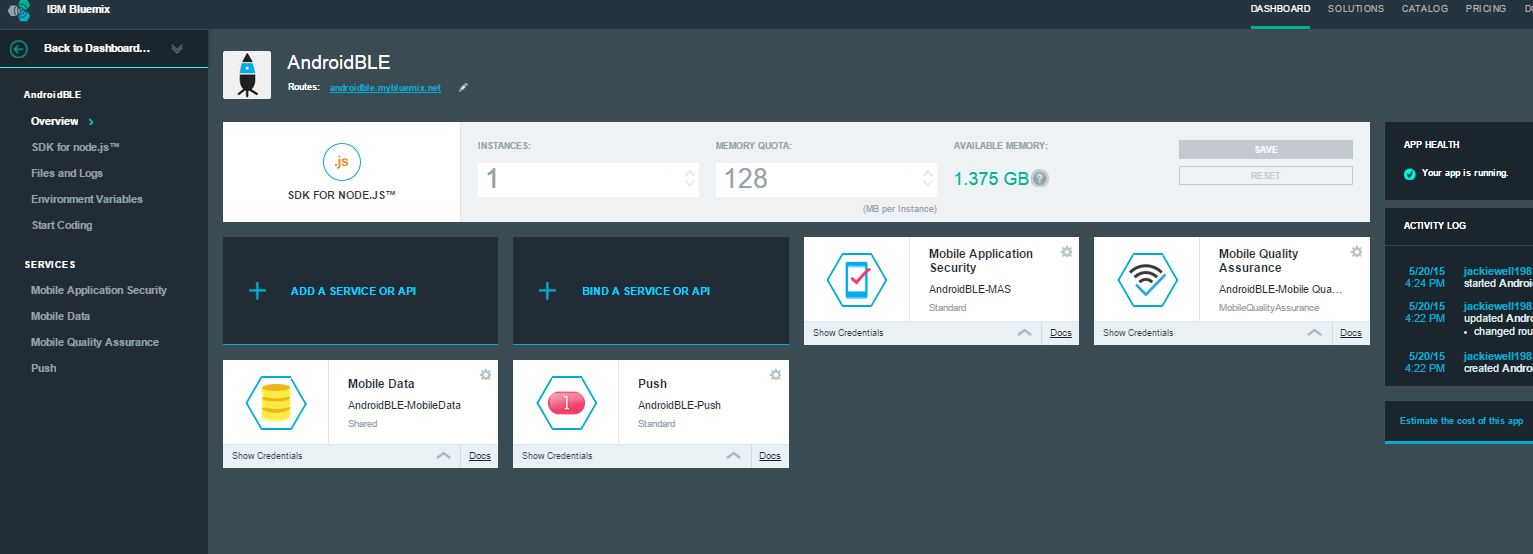Click the 5/20/15 4:24 PM log entry

point(1425,276)
